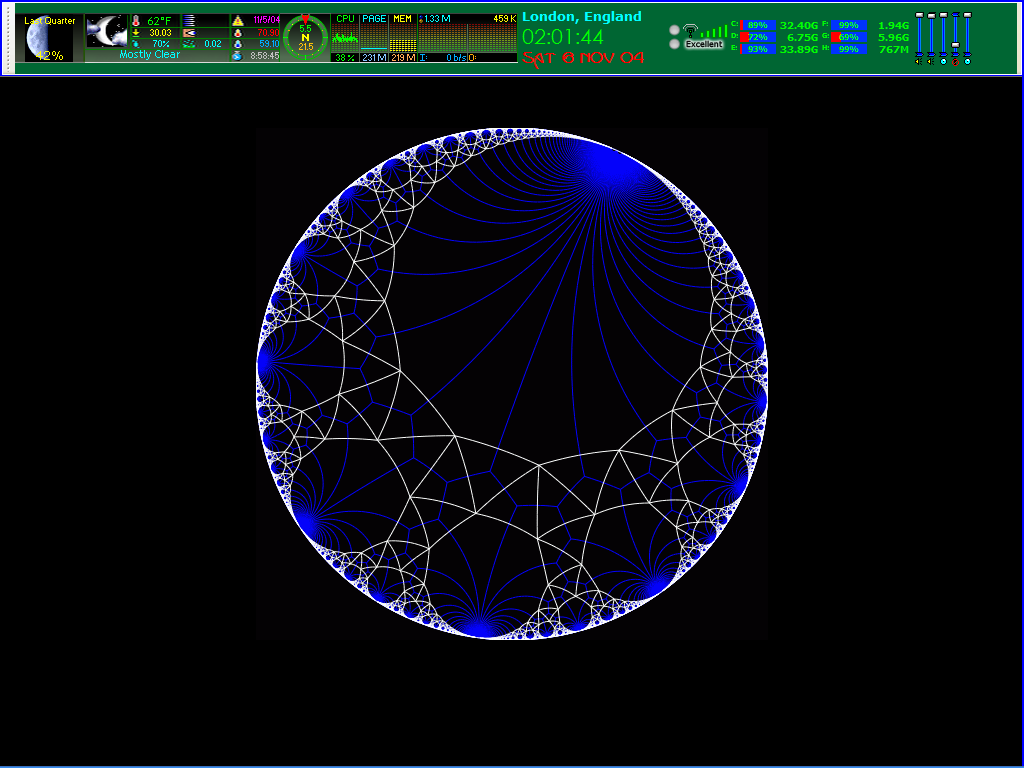Click the barometric pressure icon beside 30.03

coord(136,33)
